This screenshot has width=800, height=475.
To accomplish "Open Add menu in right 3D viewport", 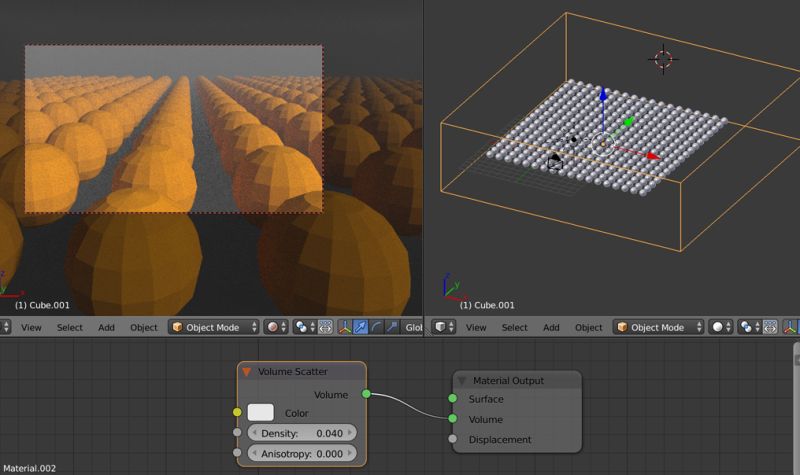I will click(551, 328).
